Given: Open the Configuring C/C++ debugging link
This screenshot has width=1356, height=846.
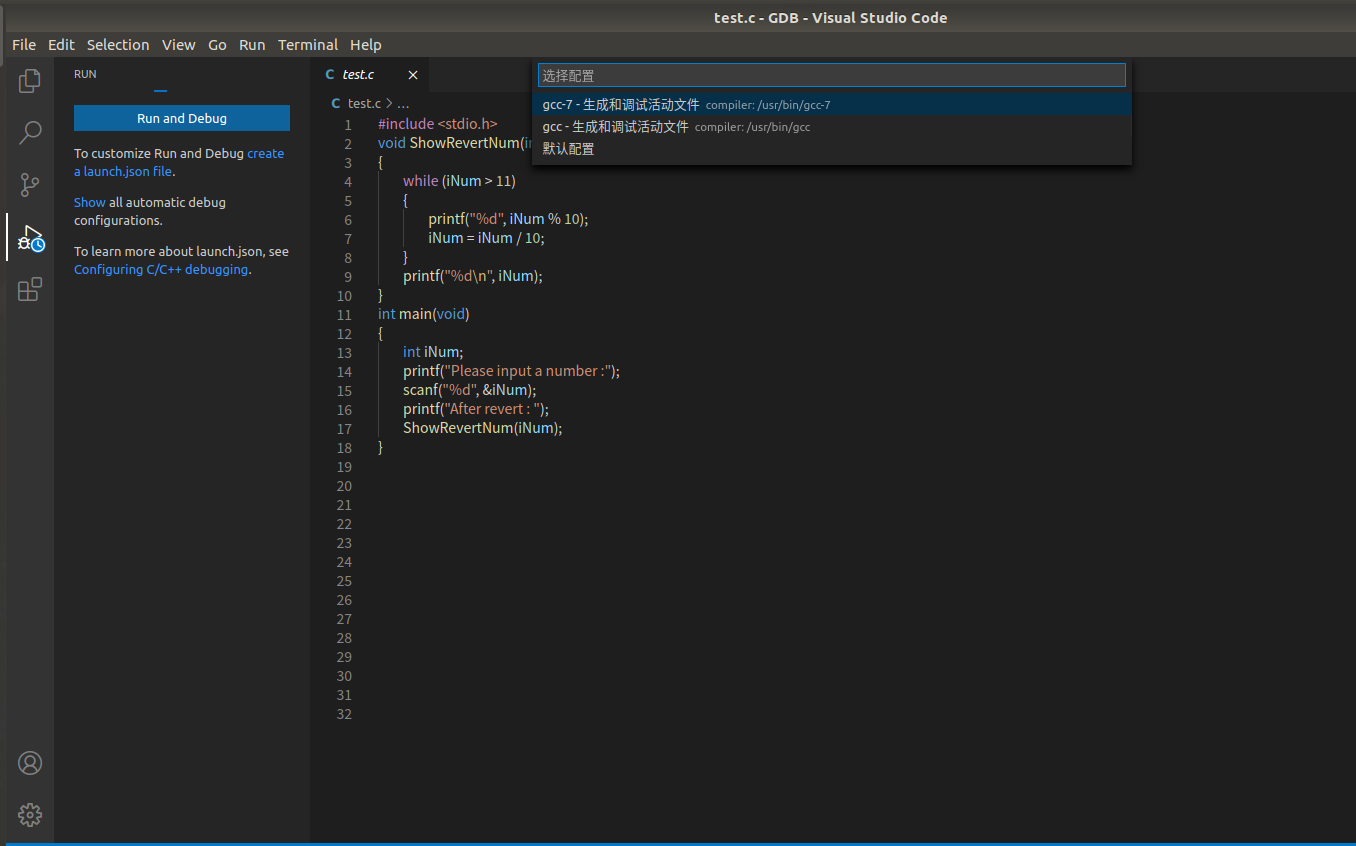Looking at the screenshot, I should (x=161, y=269).
